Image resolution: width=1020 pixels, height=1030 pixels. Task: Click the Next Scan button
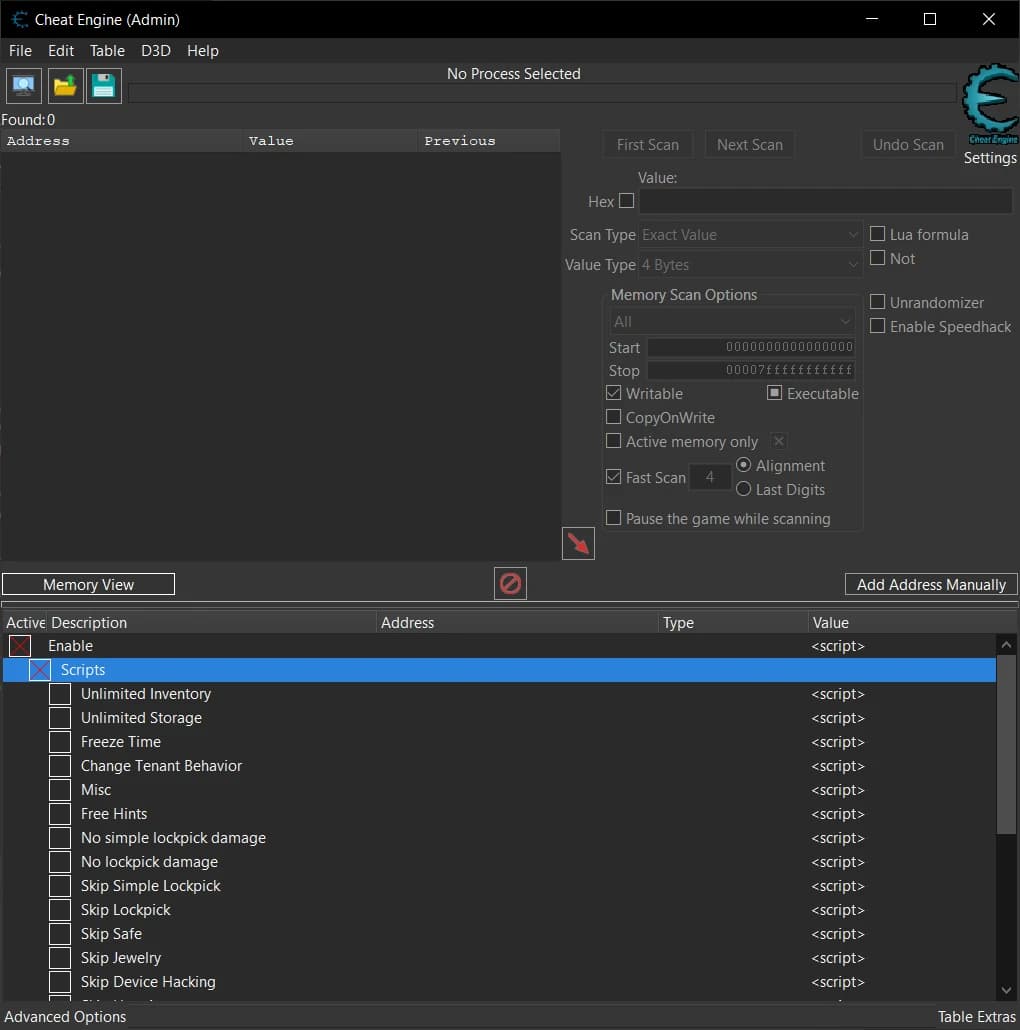[x=749, y=145]
